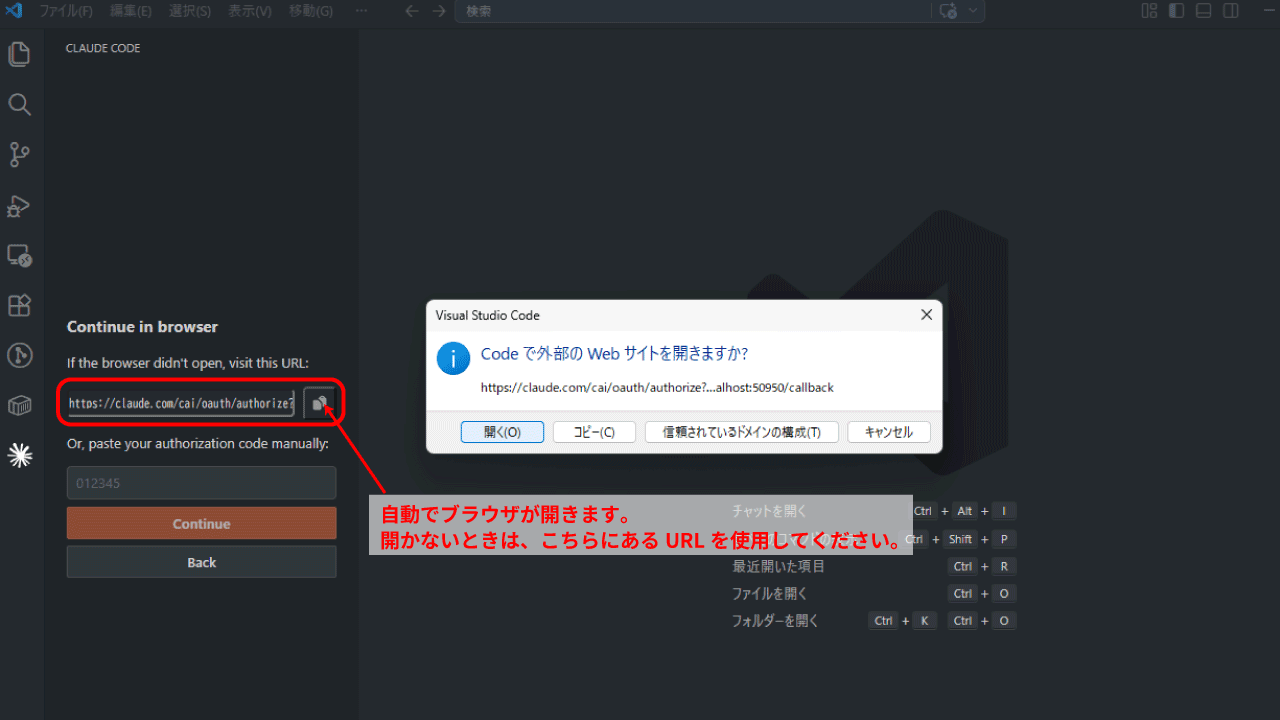The image size is (1280, 720).
Task: Toggle the Secondary Side Bar visibility
Action: point(1231,11)
